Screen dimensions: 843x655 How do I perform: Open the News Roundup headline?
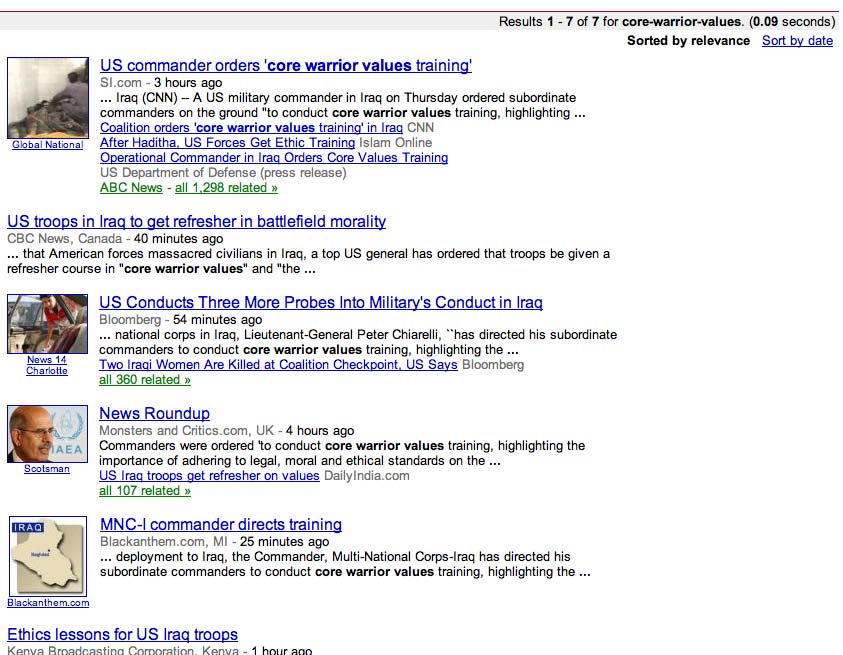154,414
